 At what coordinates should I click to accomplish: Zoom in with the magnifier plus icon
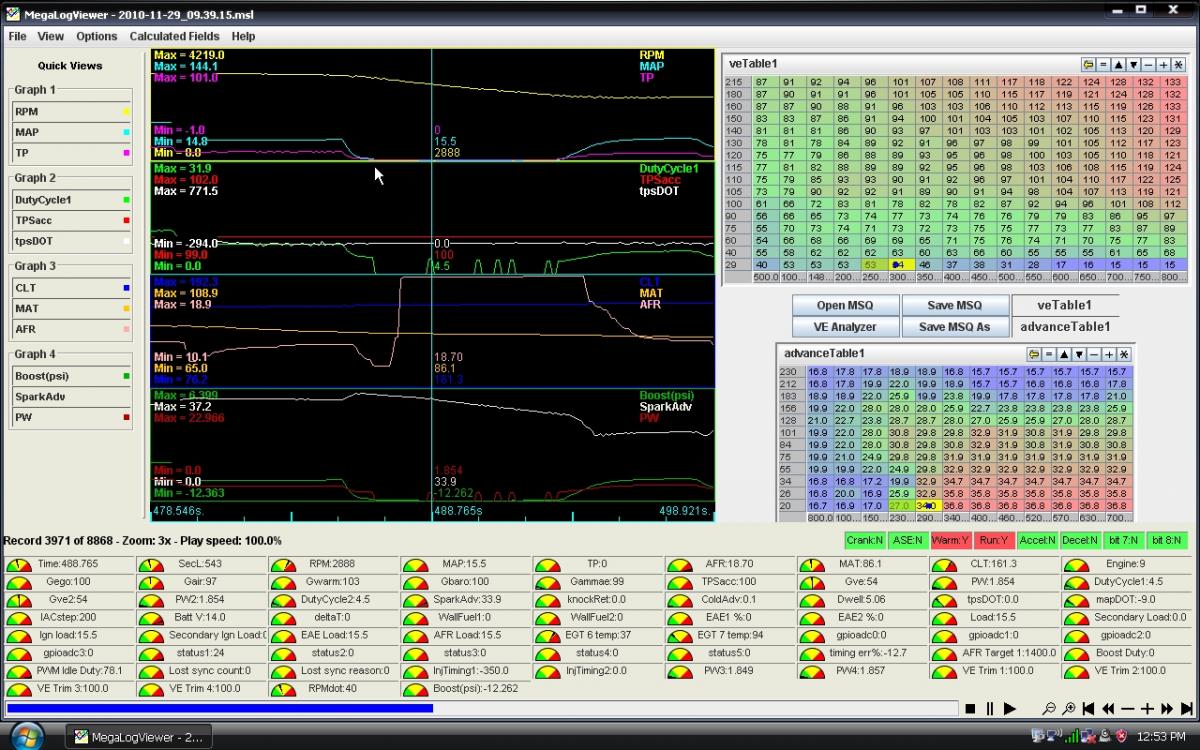pos(1069,708)
